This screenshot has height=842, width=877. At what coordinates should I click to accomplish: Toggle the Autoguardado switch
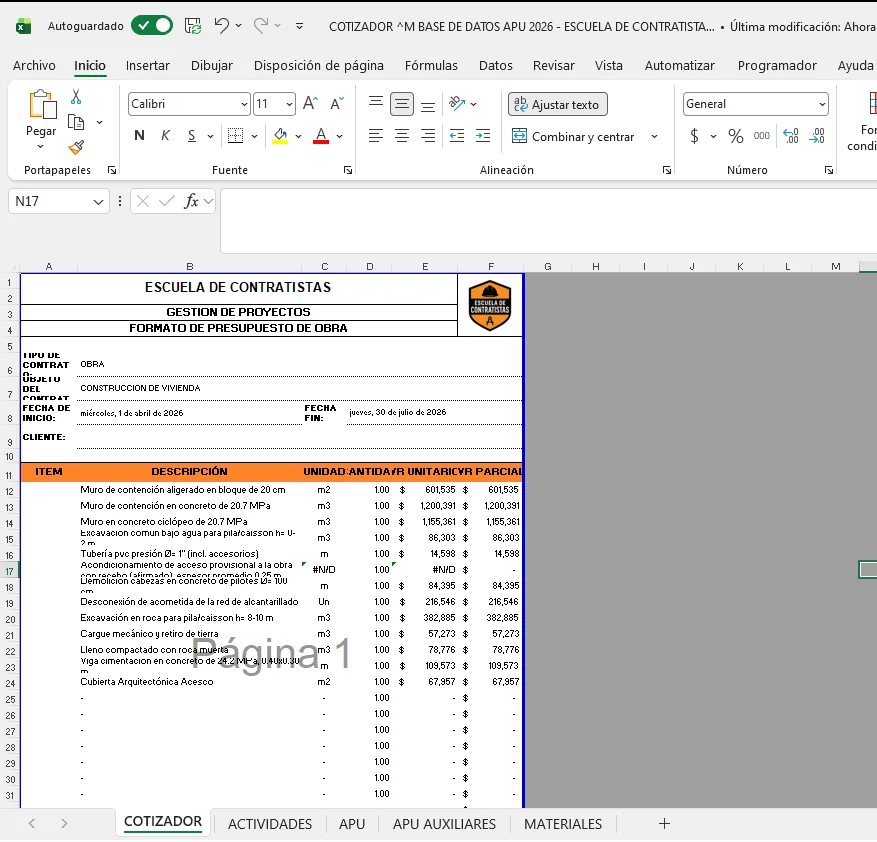(x=152, y=26)
